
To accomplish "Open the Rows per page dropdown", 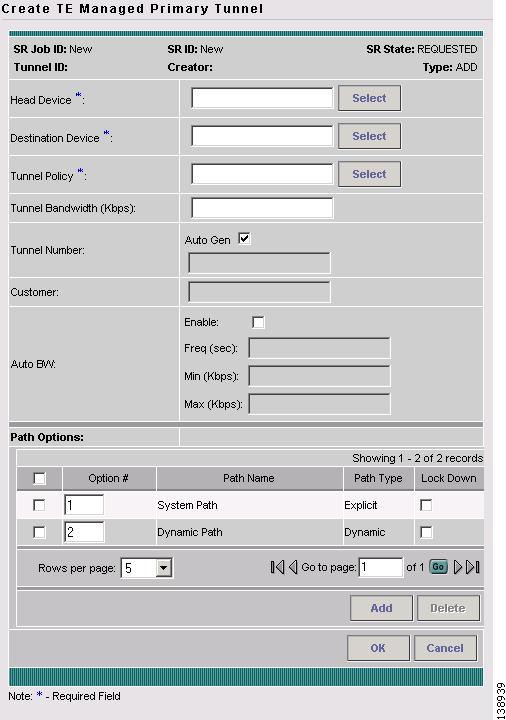I will pos(146,568).
